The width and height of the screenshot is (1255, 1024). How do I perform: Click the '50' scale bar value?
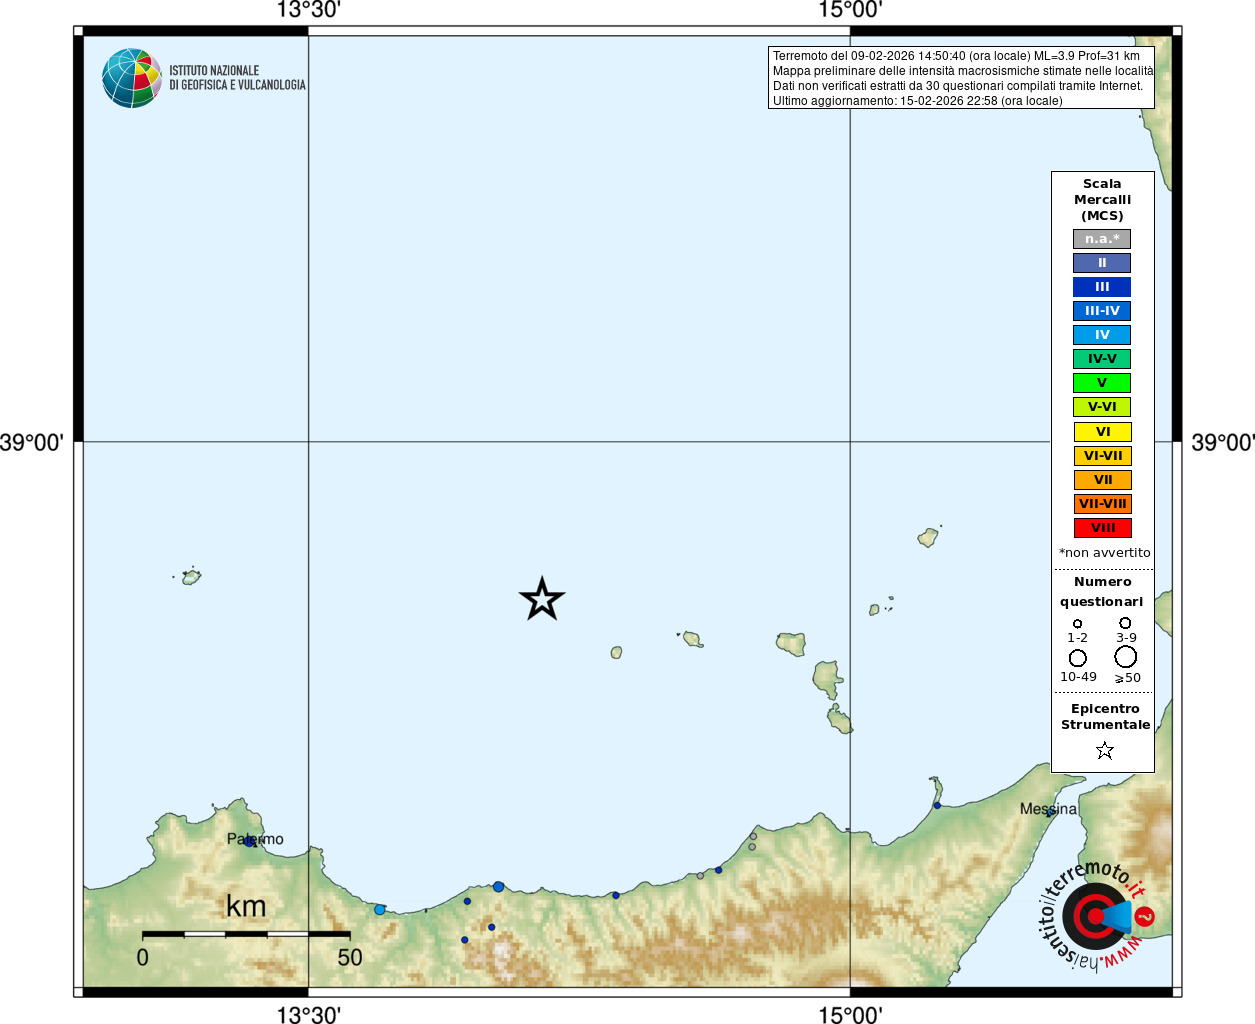tap(350, 957)
